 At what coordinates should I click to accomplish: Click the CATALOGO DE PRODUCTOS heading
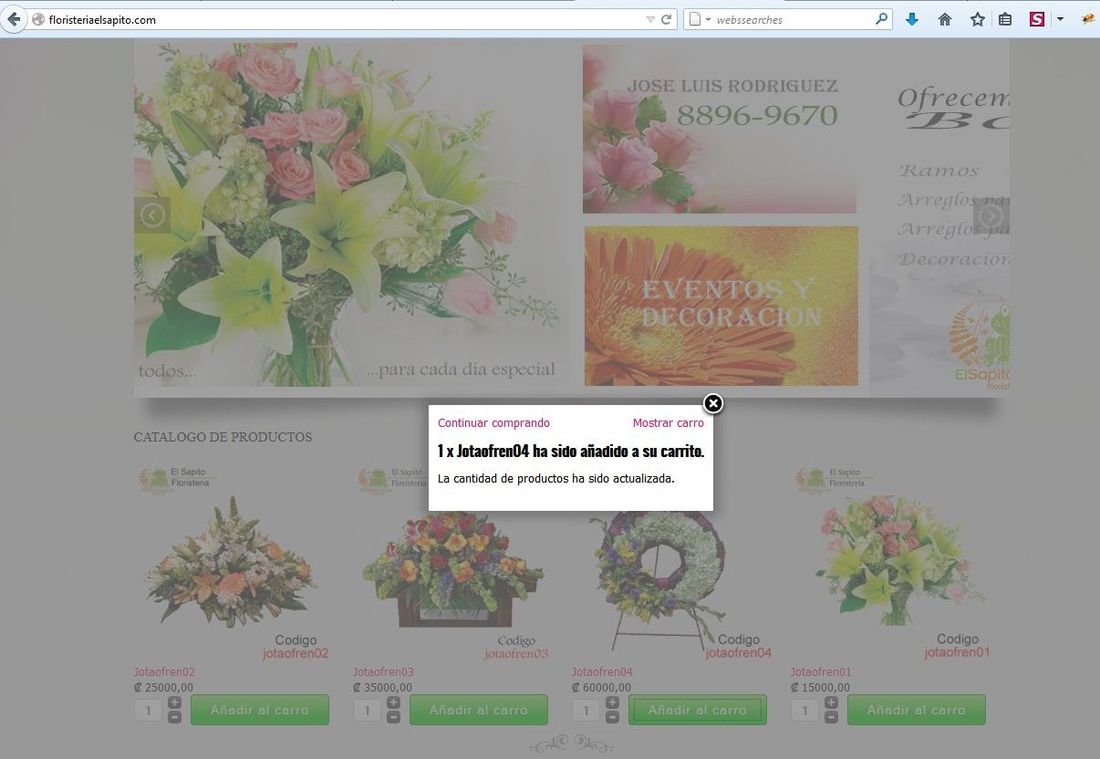pos(223,437)
